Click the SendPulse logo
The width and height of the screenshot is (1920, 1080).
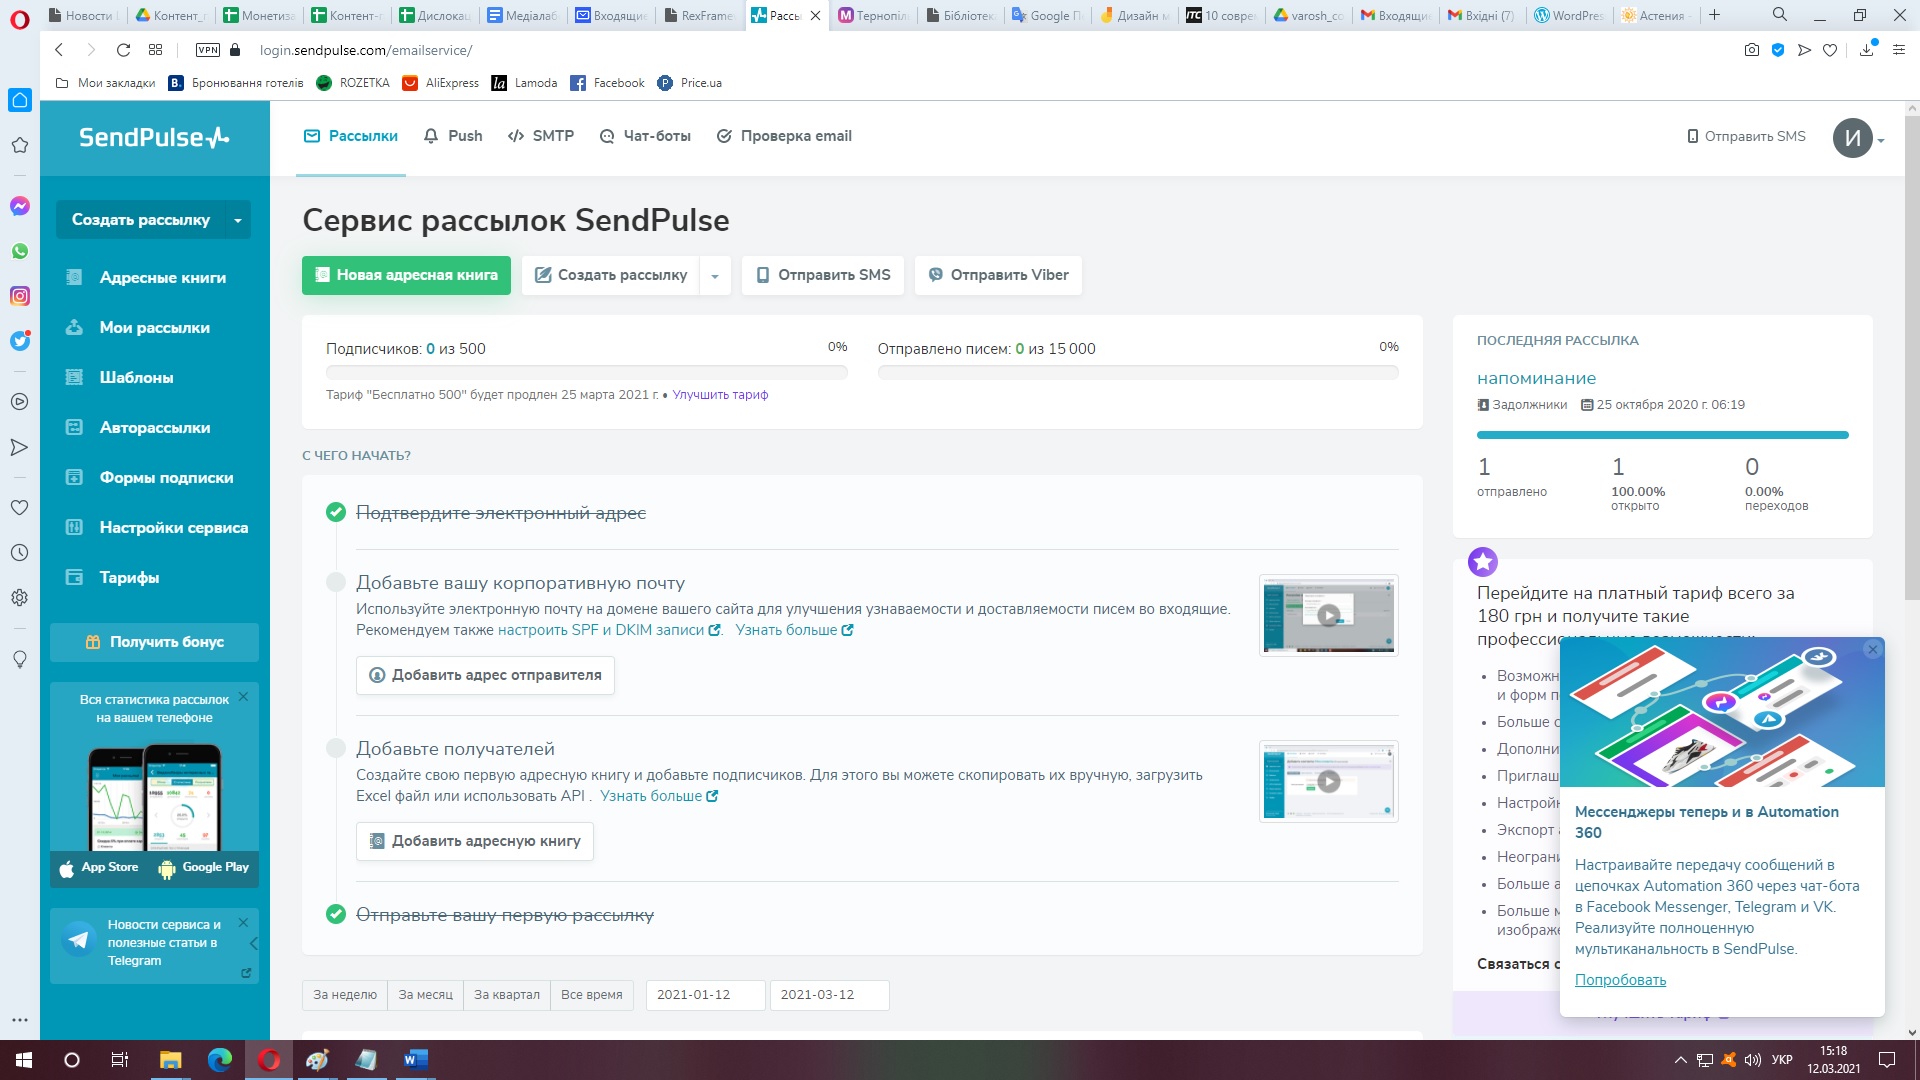tap(154, 138)
